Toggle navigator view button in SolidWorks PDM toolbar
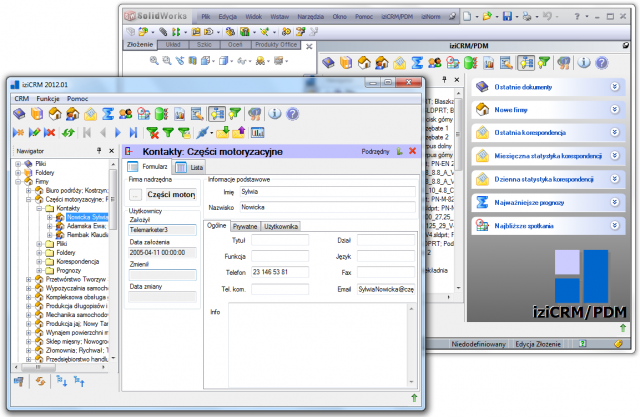Image resolution: width=640 pixels, height=417 pixels. pos(526,63)
